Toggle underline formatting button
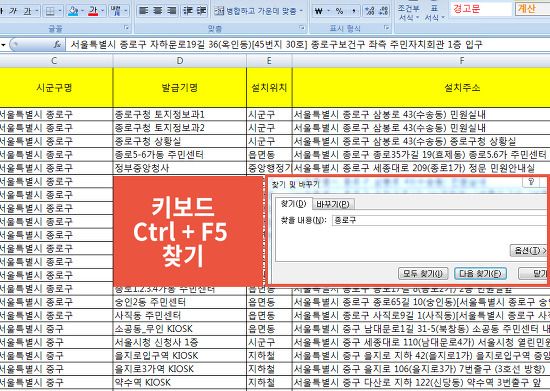 pyautogui.click(x=27, y=11)
